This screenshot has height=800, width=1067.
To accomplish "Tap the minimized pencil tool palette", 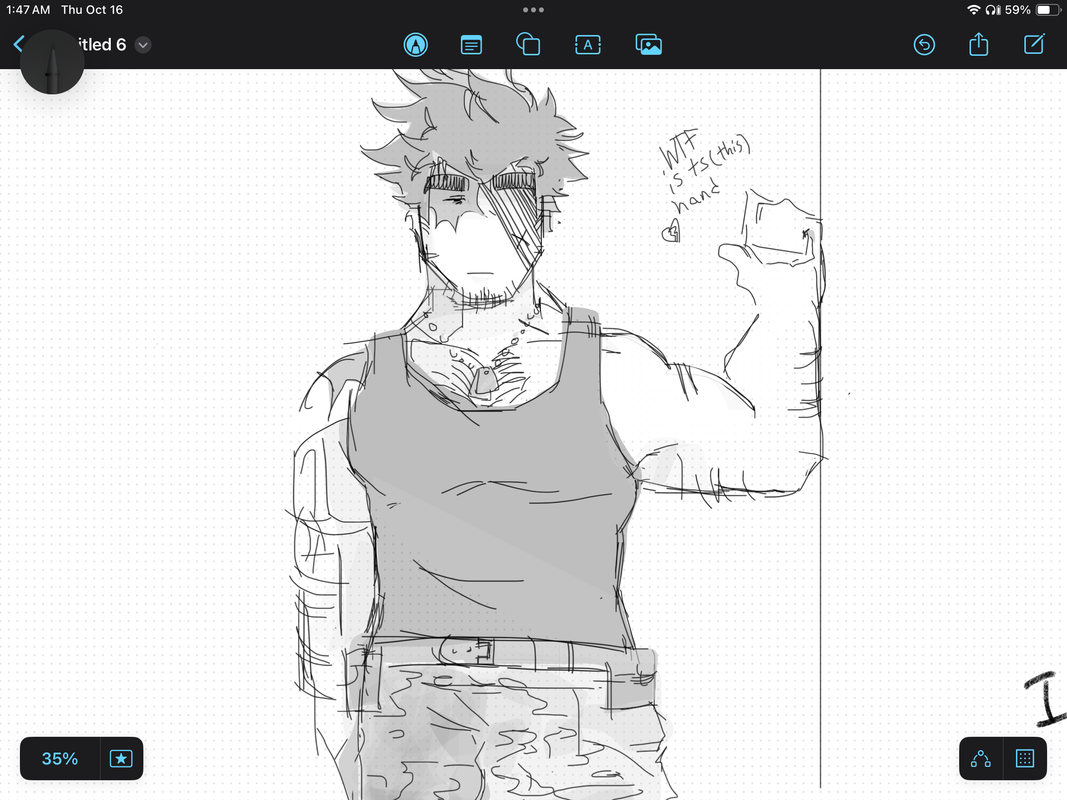I will pyautogui.click(x=52, y=62).
